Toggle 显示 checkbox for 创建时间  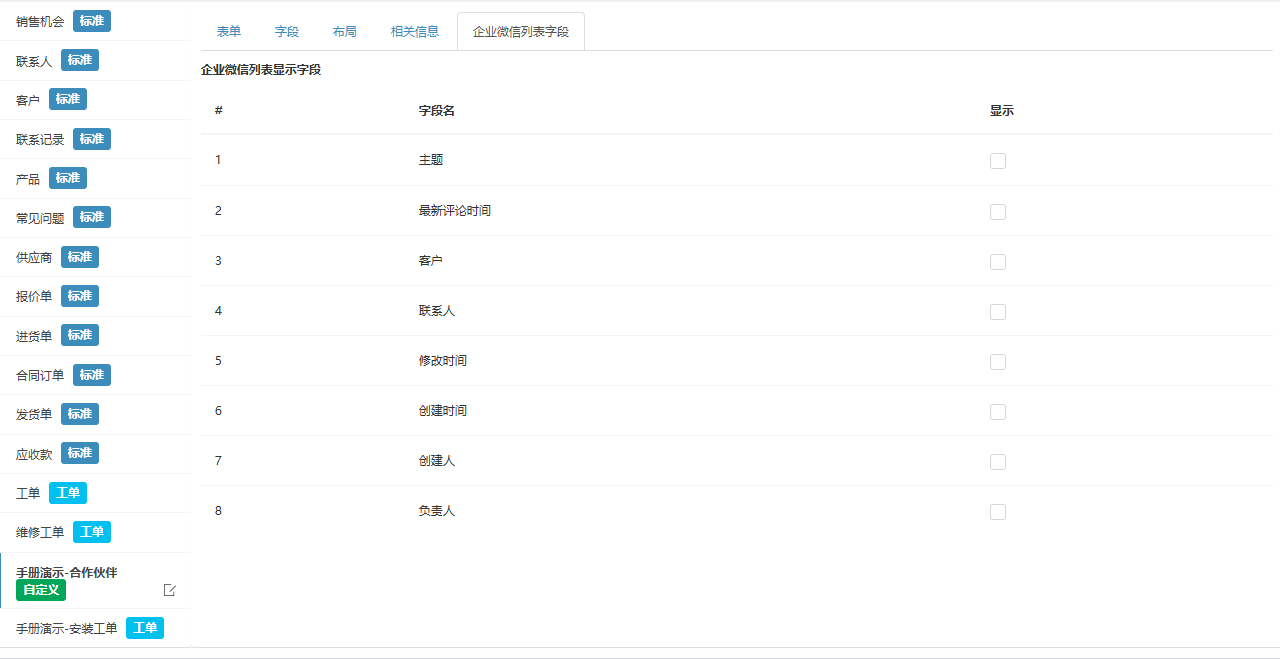(x=998, y=412)
